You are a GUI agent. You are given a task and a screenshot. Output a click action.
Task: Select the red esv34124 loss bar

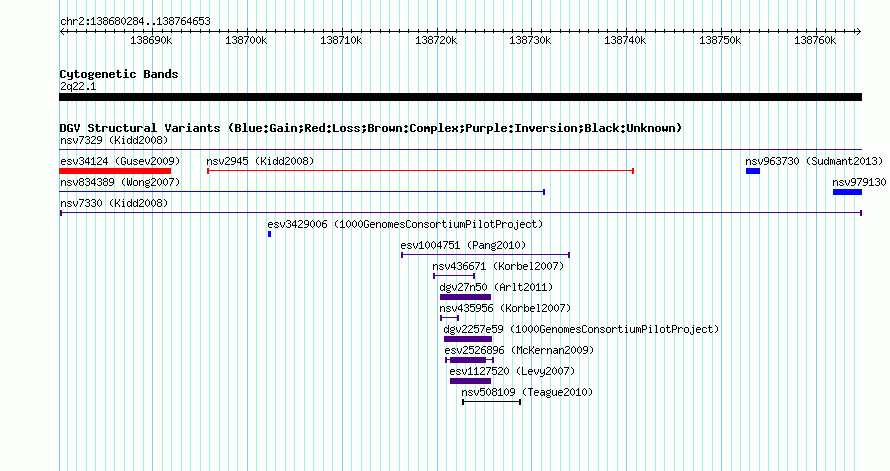[115, 171]
